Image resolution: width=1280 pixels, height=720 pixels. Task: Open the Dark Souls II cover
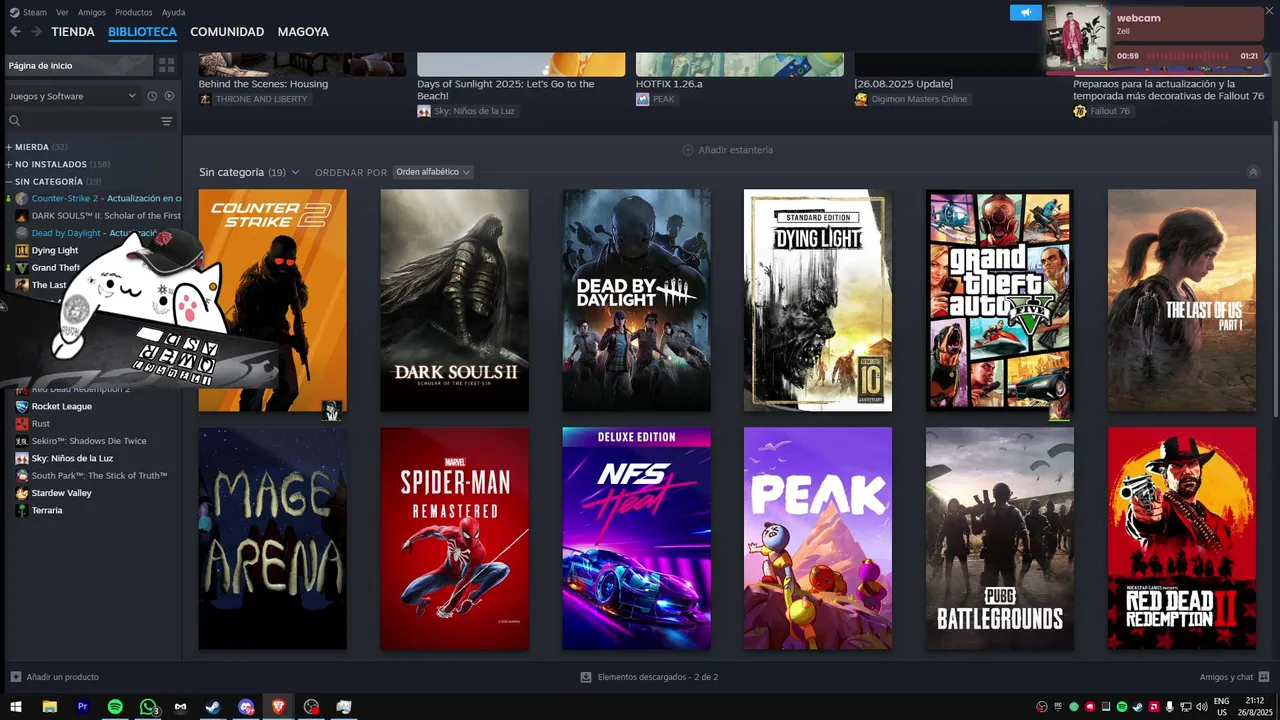coord(454,300)
